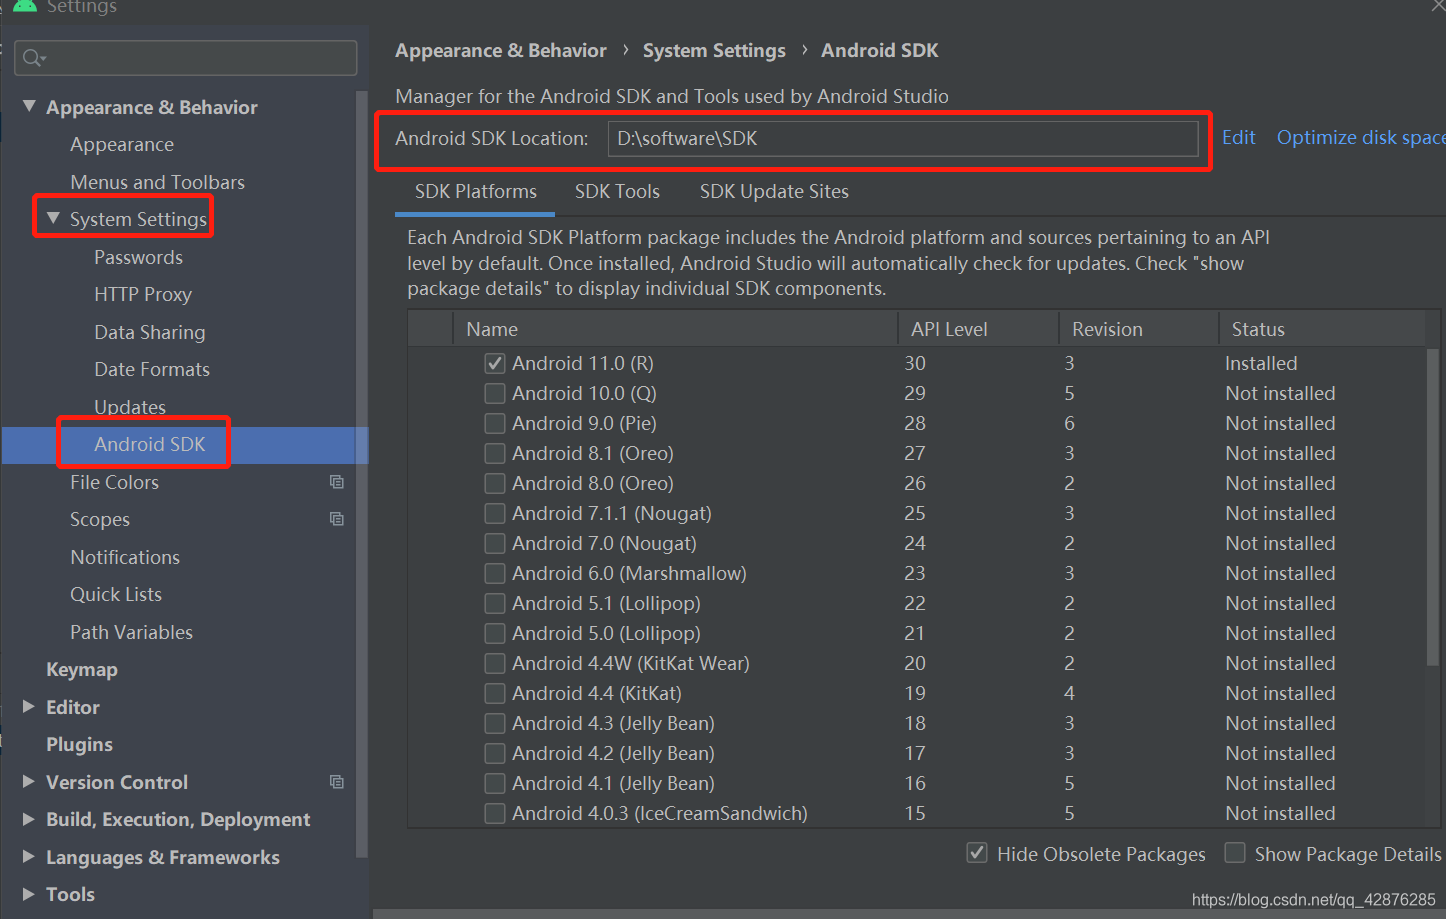Viewport: 1446px width, 919px height.
Task: Check the Android 10.0 (Q) checkbox
Action: pos(495,393)
